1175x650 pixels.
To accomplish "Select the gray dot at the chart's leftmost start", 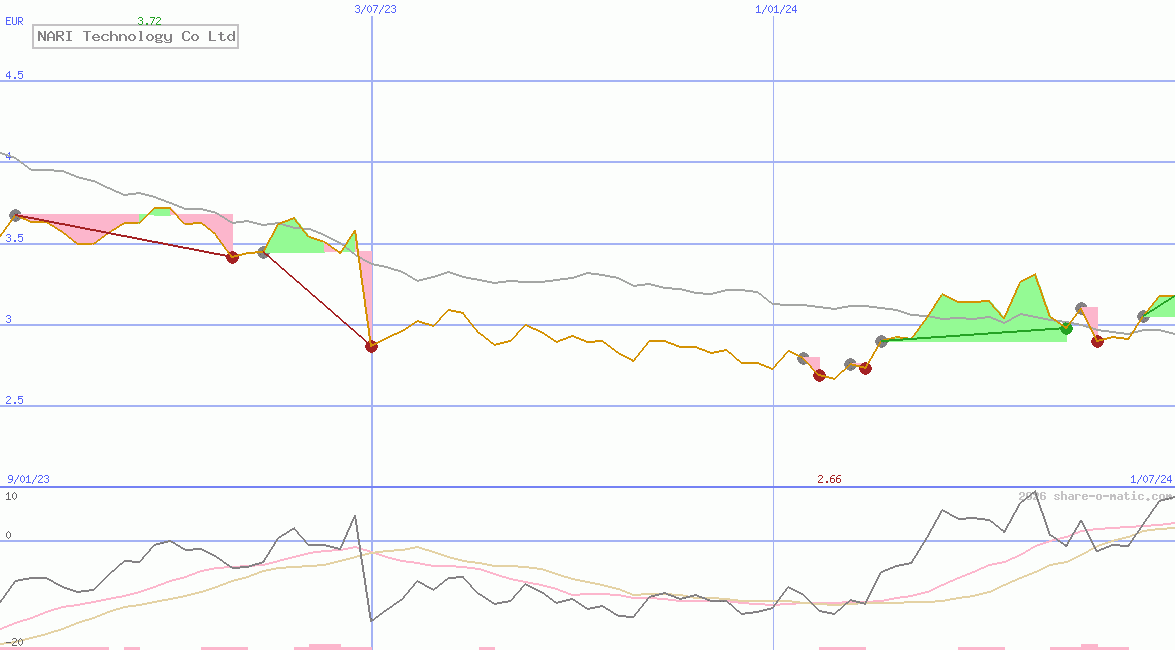I will [x=15, y=213].
